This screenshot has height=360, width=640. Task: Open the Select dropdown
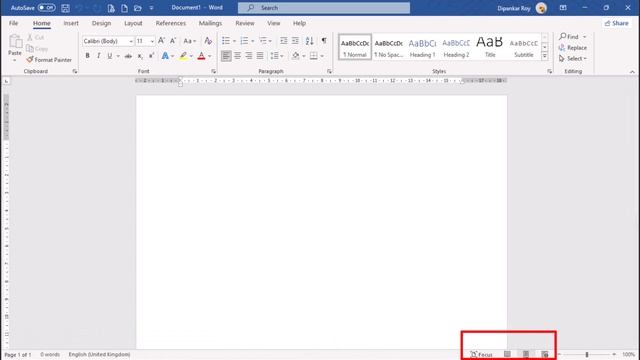click(x=573, y=59)
